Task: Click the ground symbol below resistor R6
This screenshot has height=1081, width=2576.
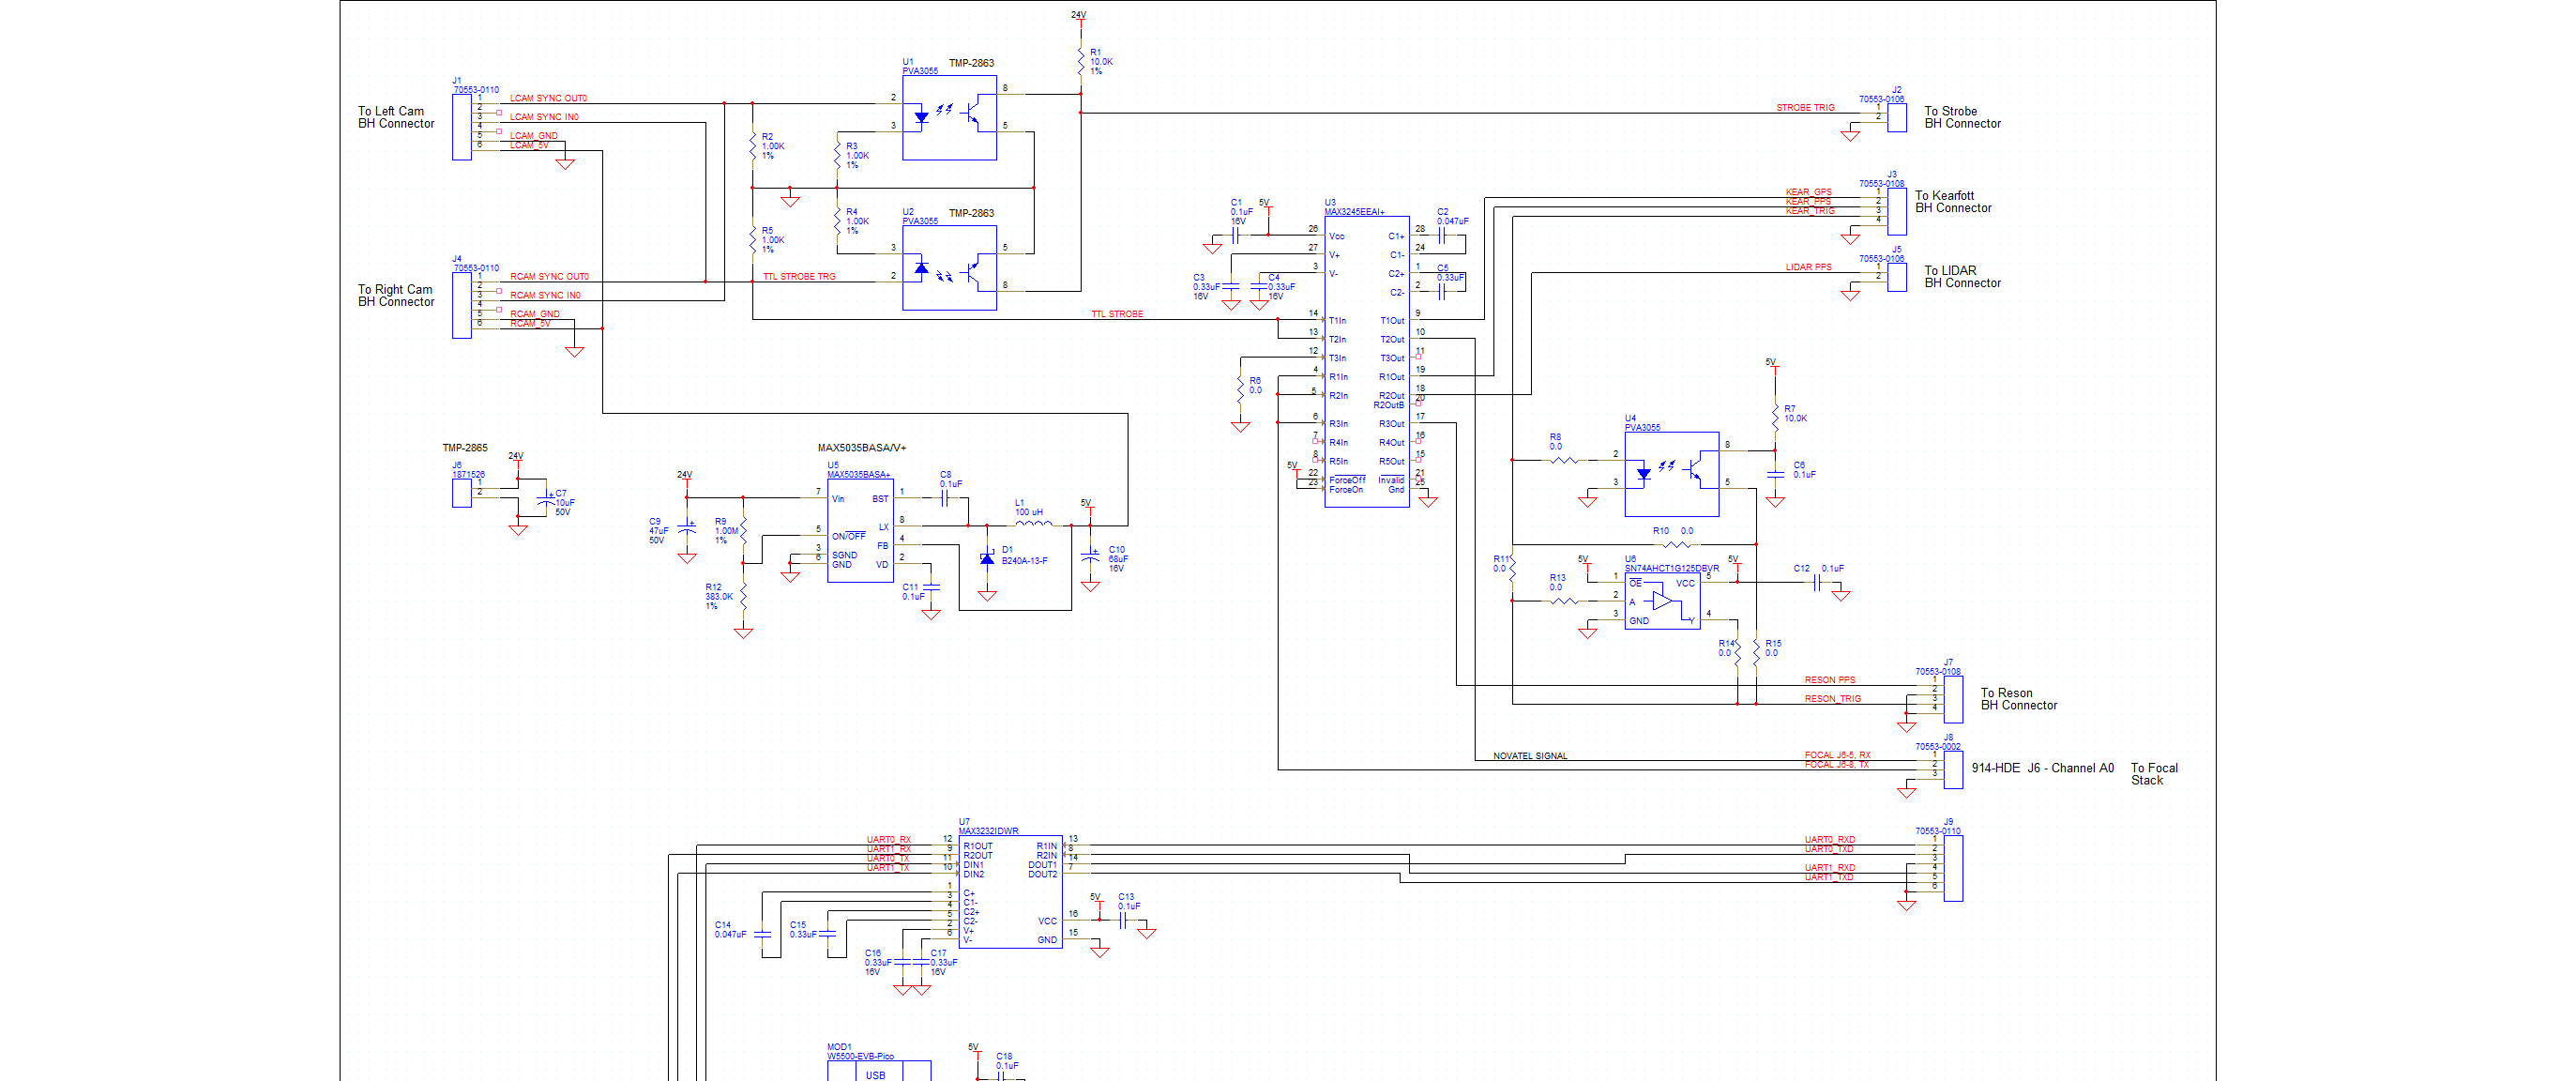Action: tap(1240, 426)
